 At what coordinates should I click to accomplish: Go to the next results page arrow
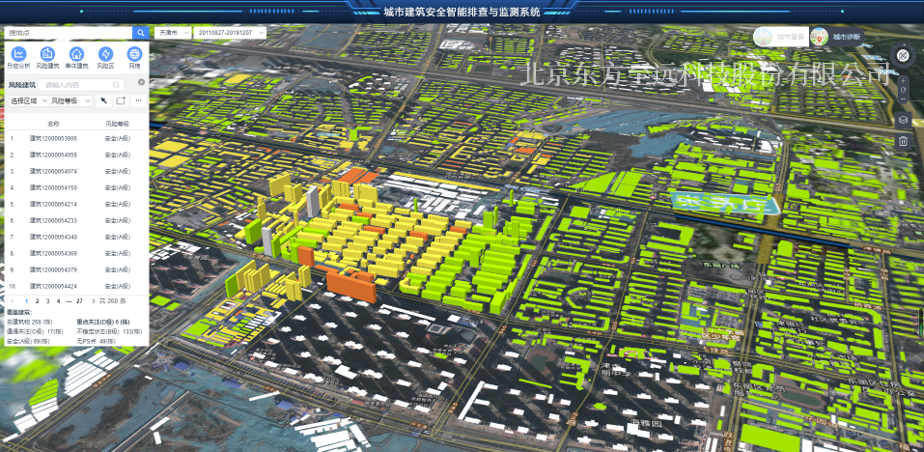93,301
